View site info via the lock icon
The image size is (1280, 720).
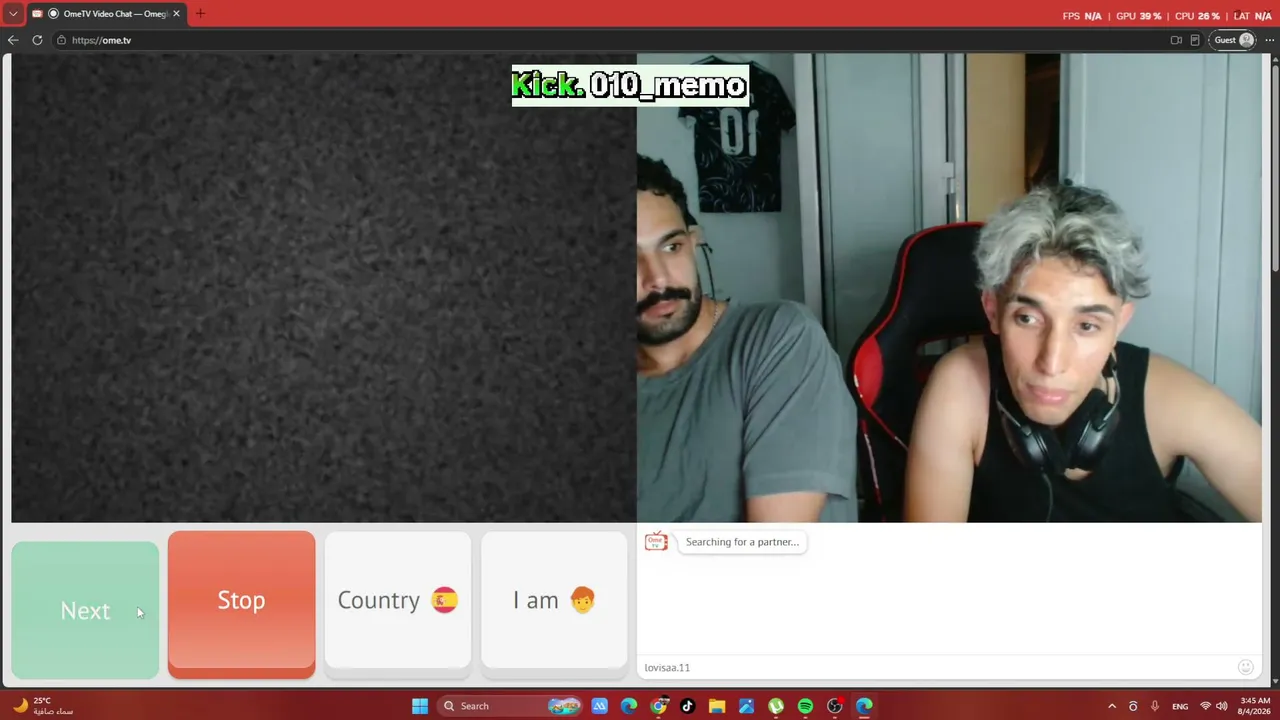61,40
